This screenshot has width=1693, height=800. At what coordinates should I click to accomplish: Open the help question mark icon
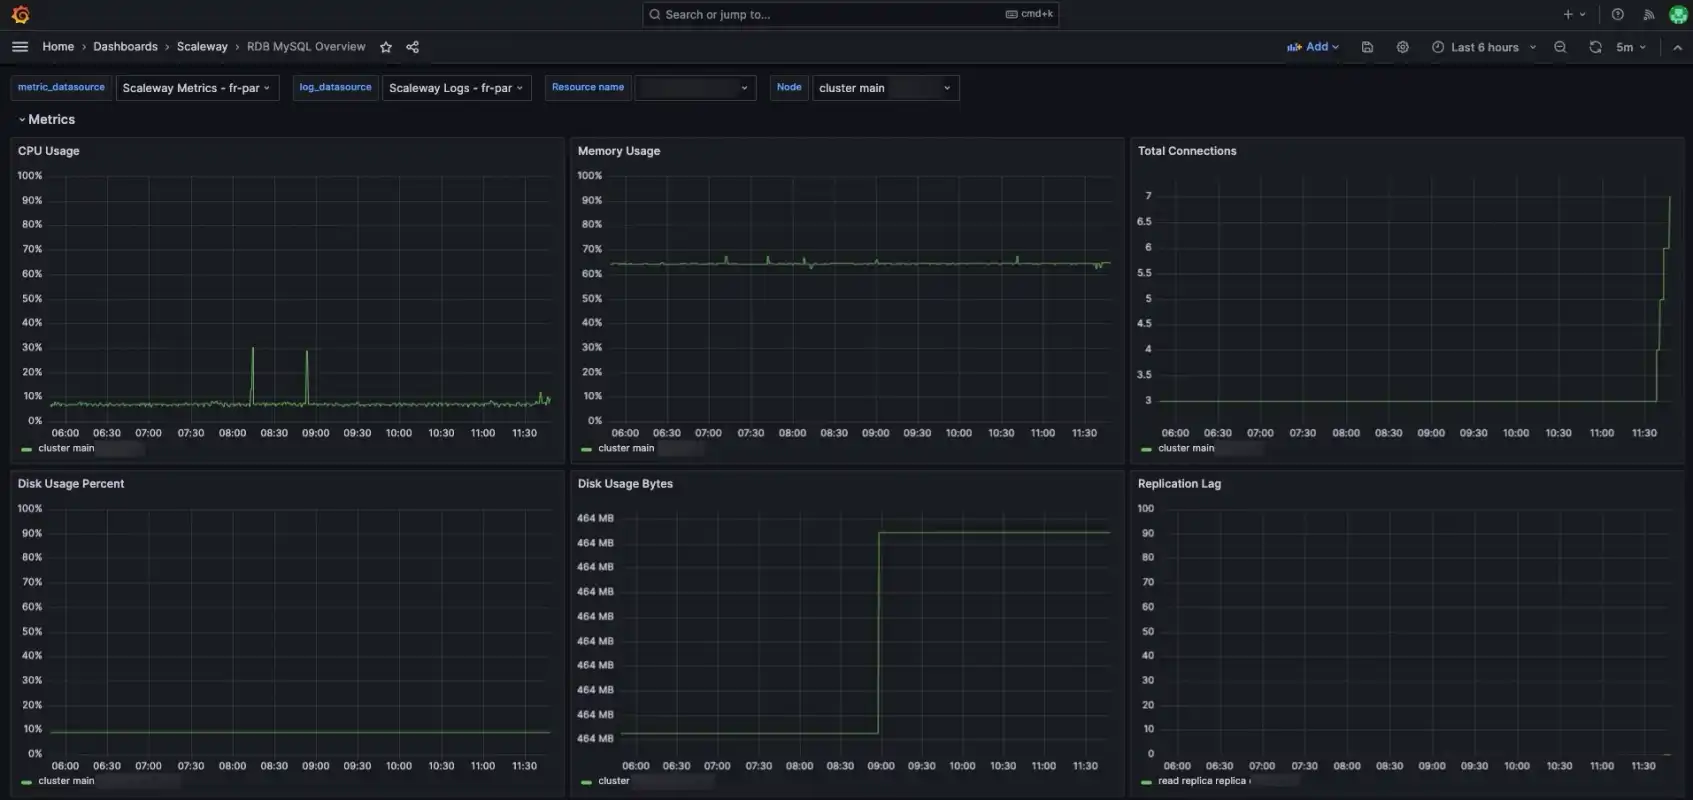1617,14
